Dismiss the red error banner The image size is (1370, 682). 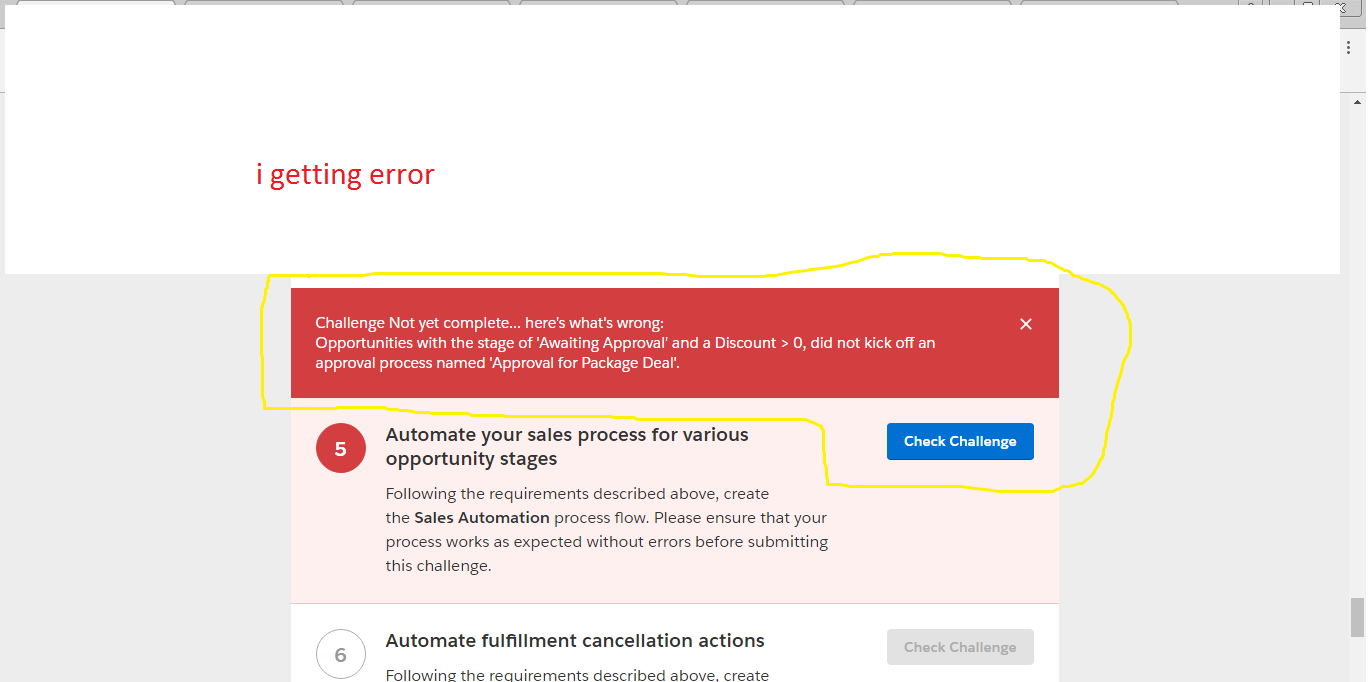coord(1025,324)
